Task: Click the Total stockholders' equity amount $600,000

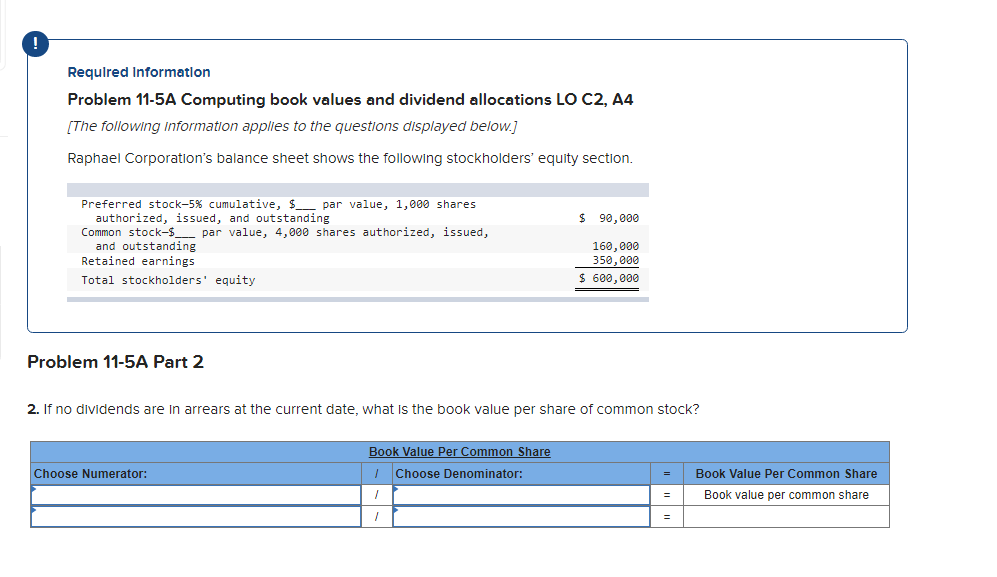Action: 608,278
